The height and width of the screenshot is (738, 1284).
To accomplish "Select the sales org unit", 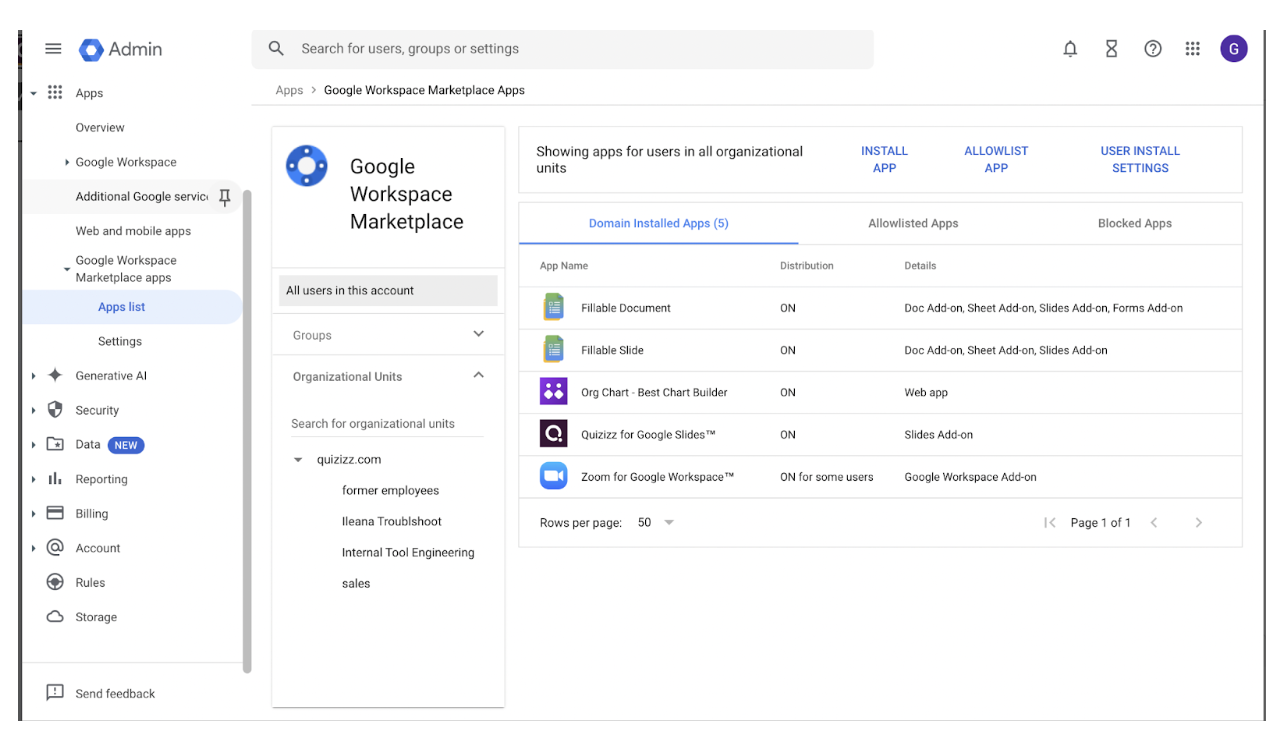I will click(356, 583).
